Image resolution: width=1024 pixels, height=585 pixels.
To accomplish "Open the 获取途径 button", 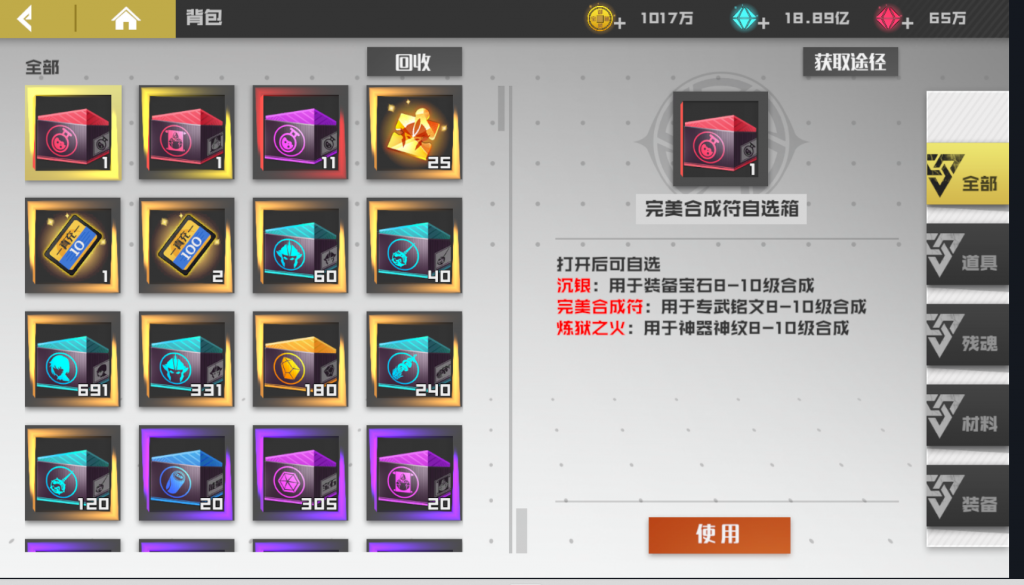I will click(850, 62).
